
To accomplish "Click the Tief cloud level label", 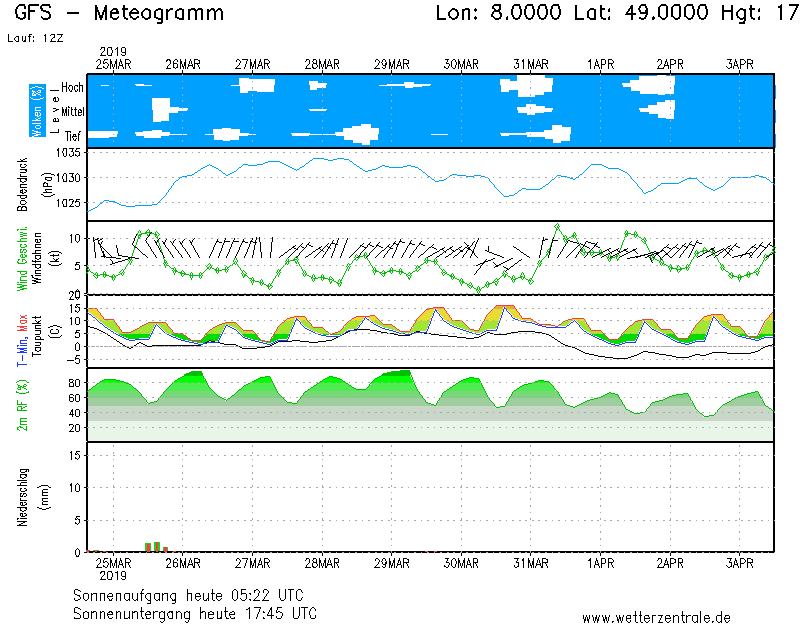I will (x=74, y=134).
